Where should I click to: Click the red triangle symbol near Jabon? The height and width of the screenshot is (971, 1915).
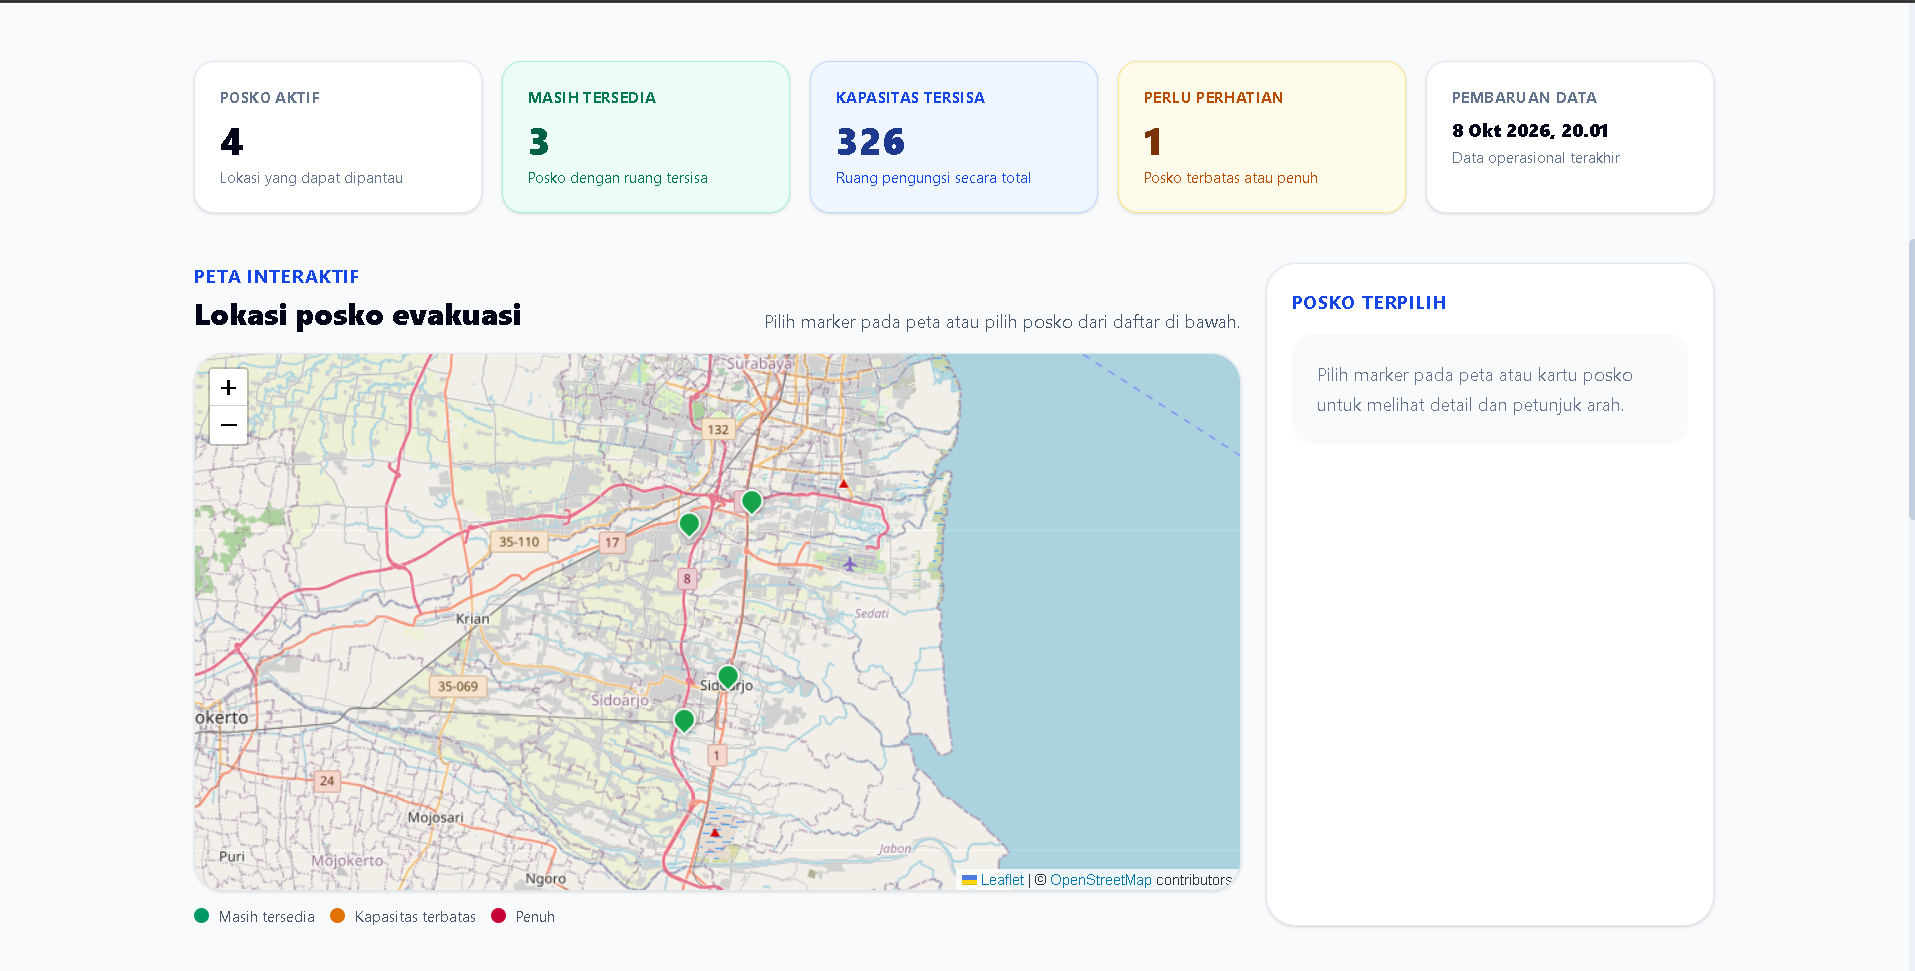point(715,832)
